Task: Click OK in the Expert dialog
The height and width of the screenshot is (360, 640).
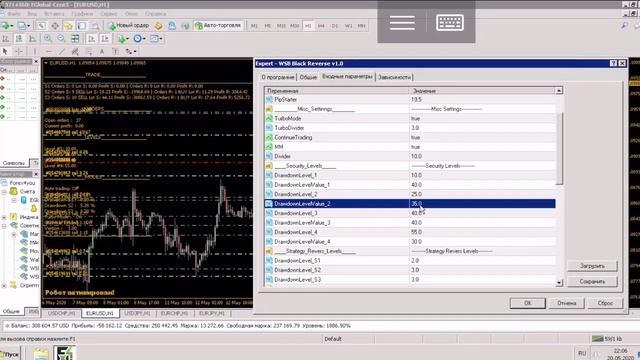Action: (x=527, y=303)
